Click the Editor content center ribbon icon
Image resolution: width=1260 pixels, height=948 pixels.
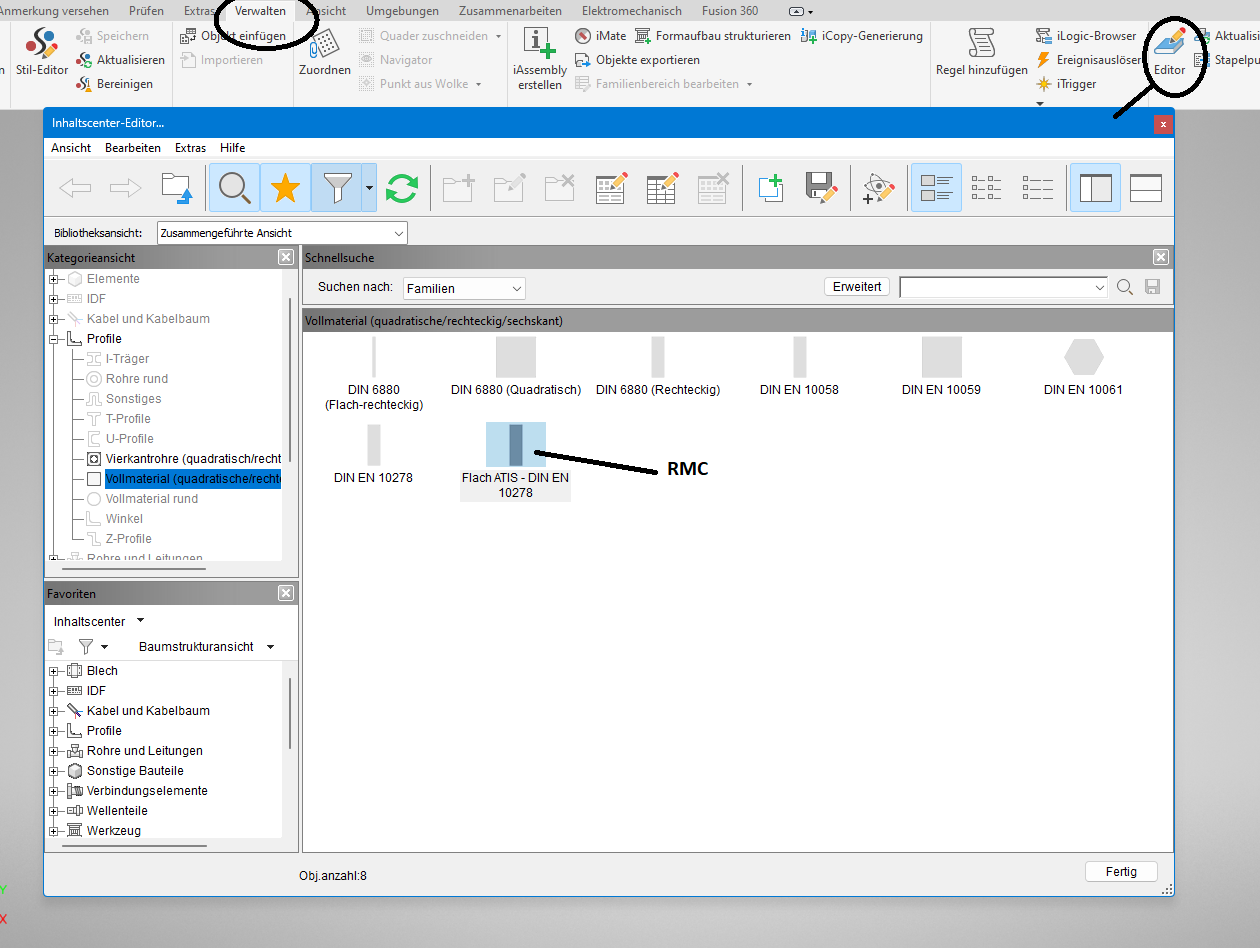(1169, 52)
